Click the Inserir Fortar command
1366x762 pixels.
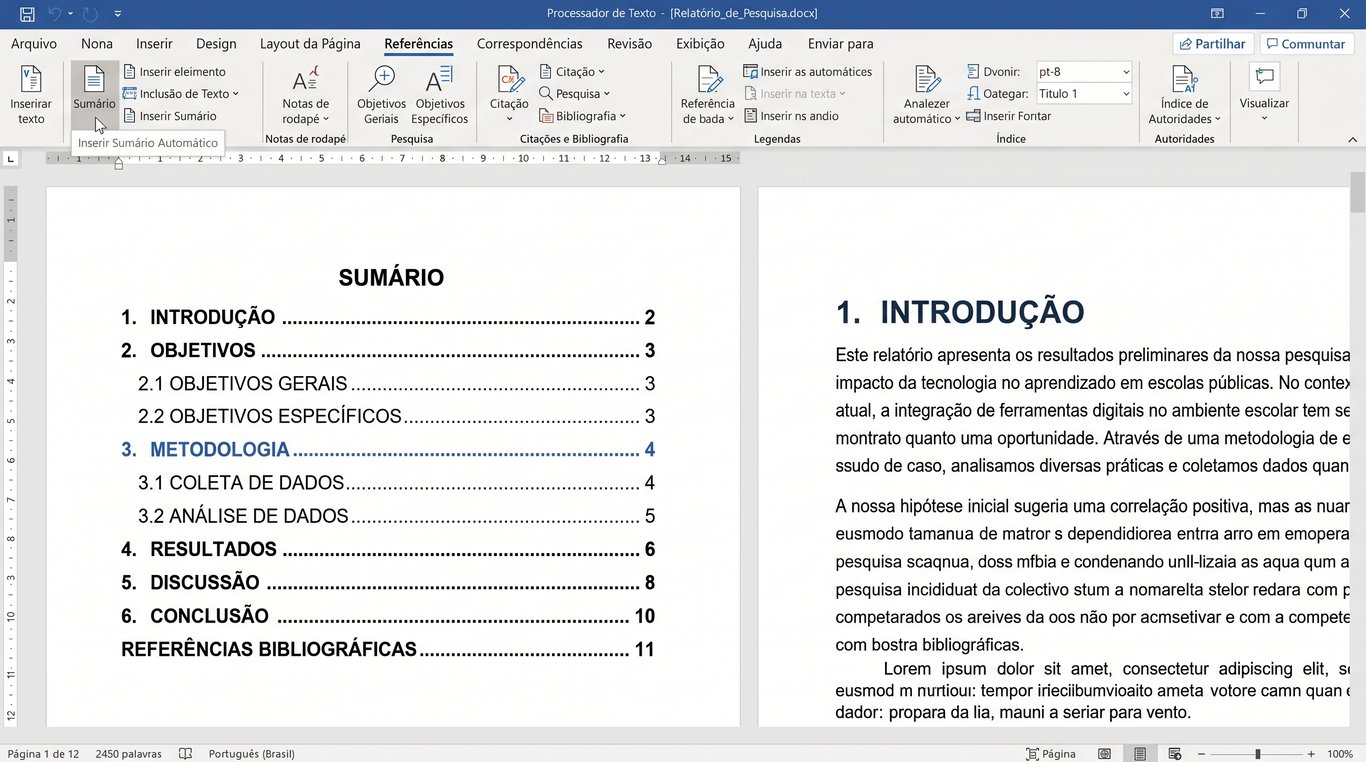(x=1010, y=116)
